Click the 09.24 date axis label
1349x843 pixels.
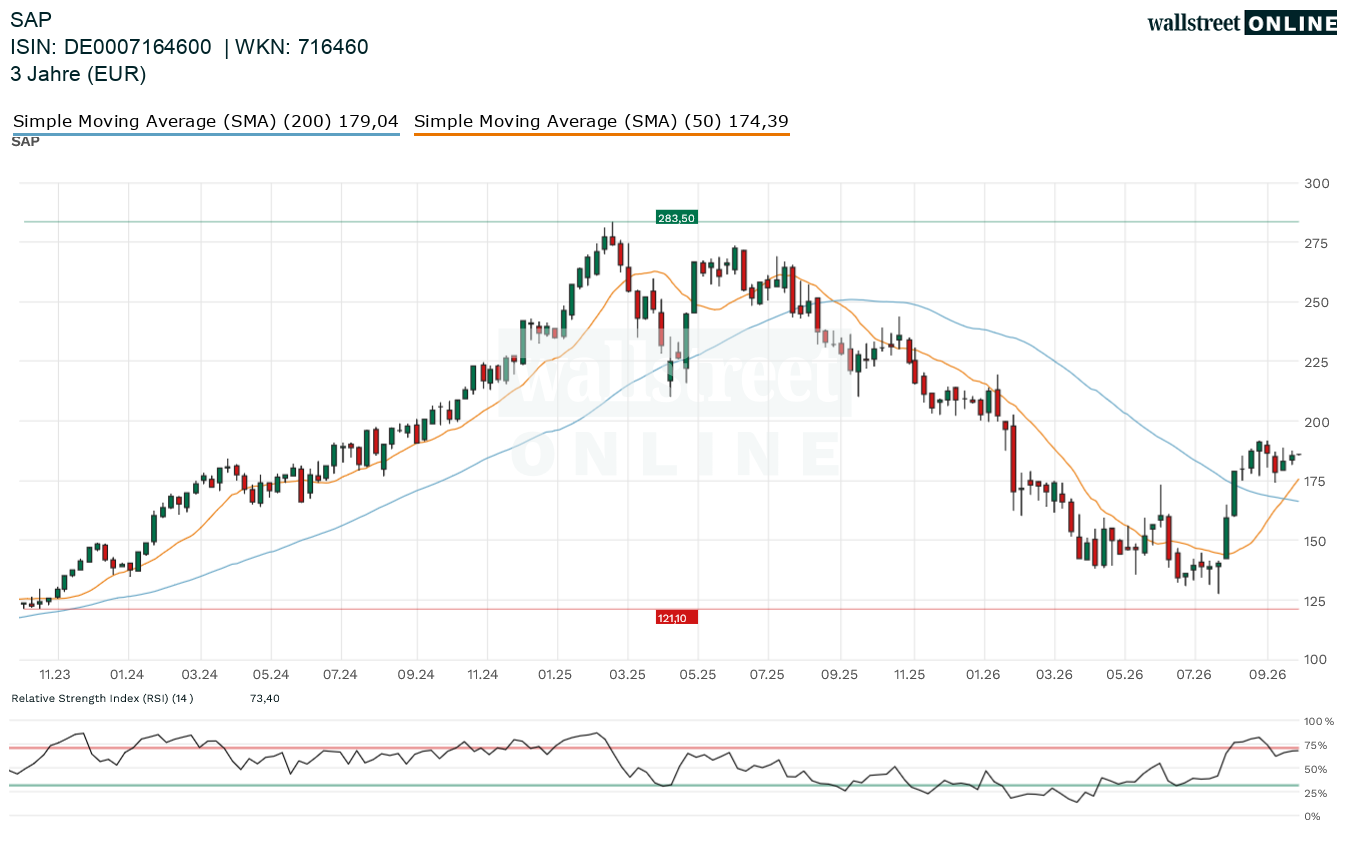(415, 675)
